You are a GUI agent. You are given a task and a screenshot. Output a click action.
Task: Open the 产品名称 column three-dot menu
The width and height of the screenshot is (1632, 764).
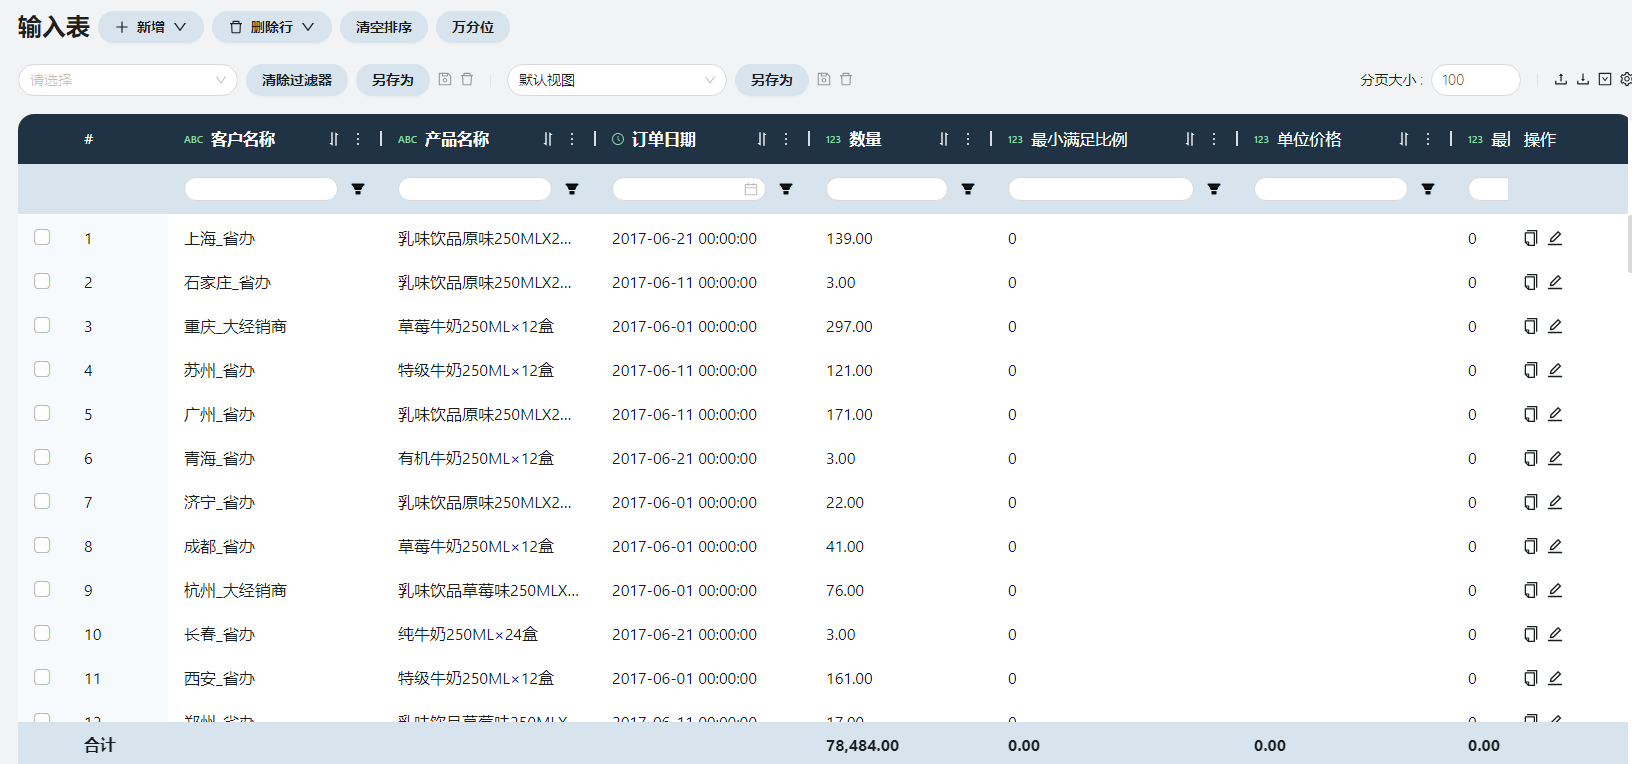572,139
